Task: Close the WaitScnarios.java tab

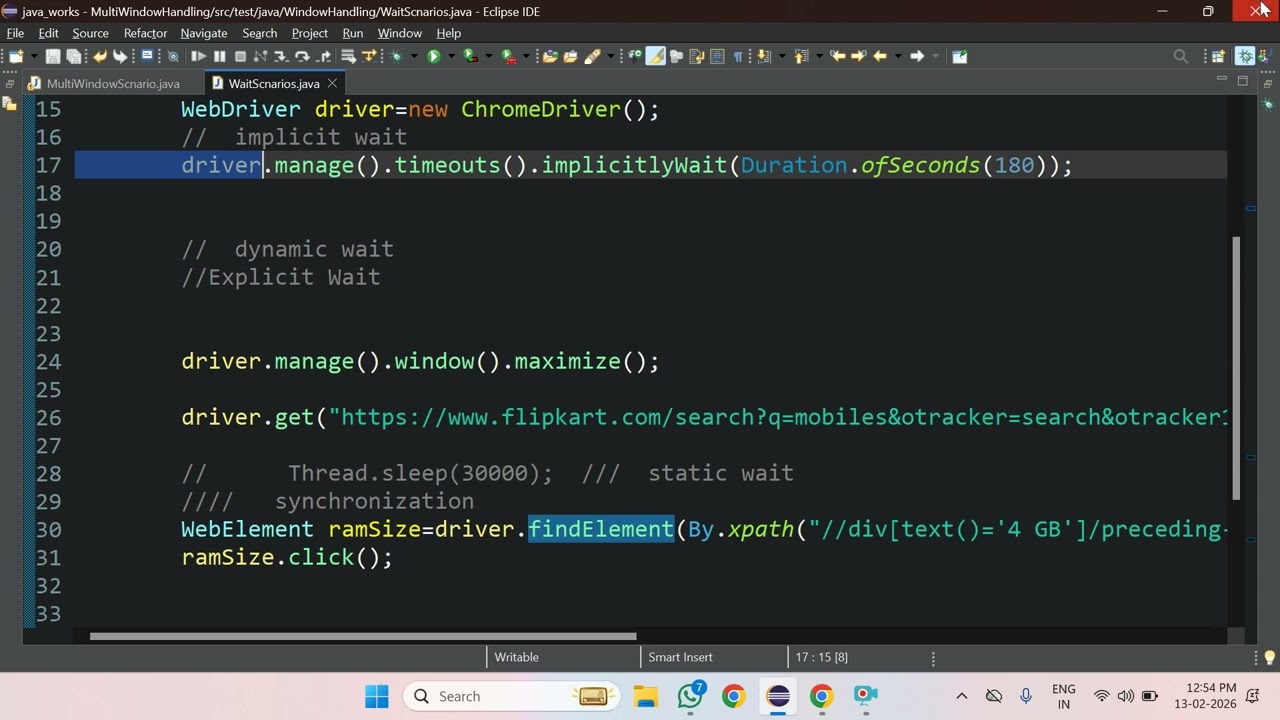Action: 332,83
